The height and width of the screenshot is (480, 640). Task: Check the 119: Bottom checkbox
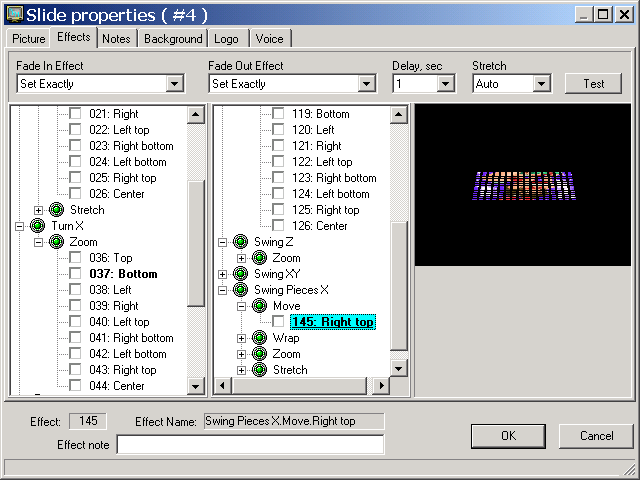[x=278, y=113]
